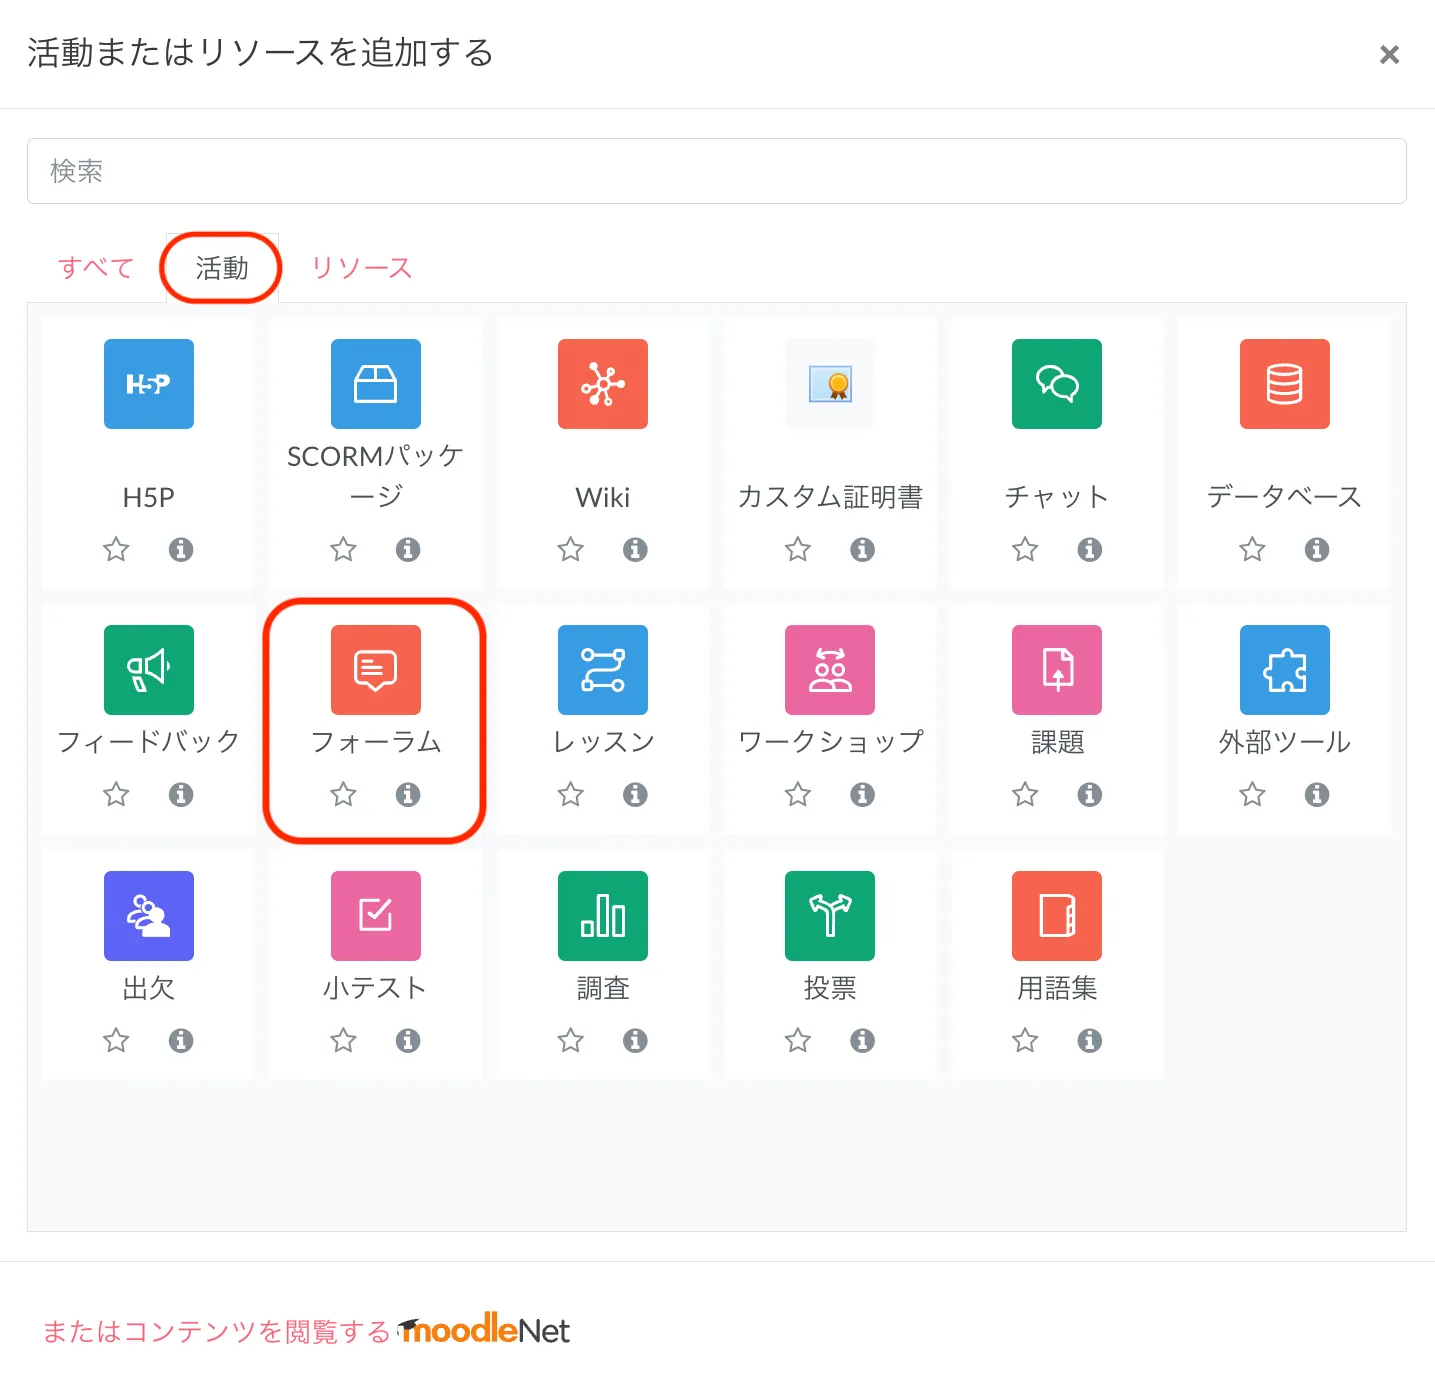The image size is (1435, 1384).
Task: Open the MoodleNet browse content link
Action: click(x=306, y=1331)
